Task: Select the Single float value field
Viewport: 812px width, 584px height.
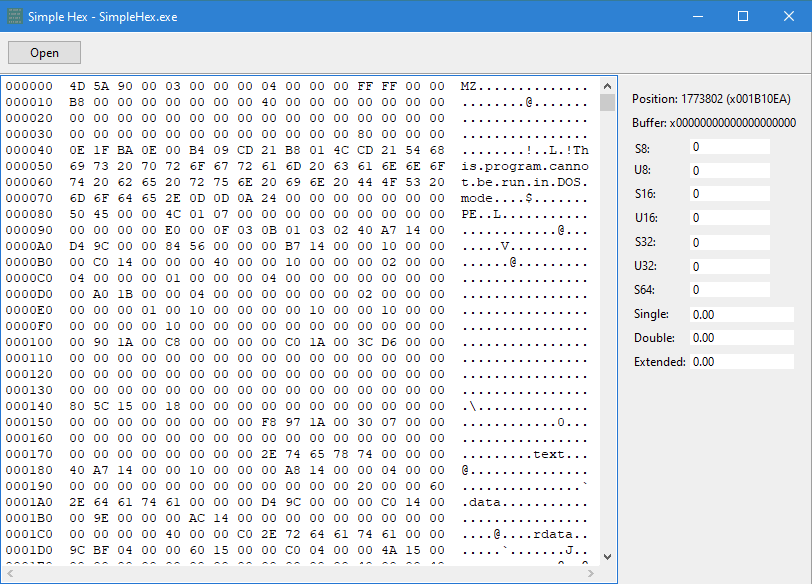Action: pyautogui.click(x=740, y=314)
